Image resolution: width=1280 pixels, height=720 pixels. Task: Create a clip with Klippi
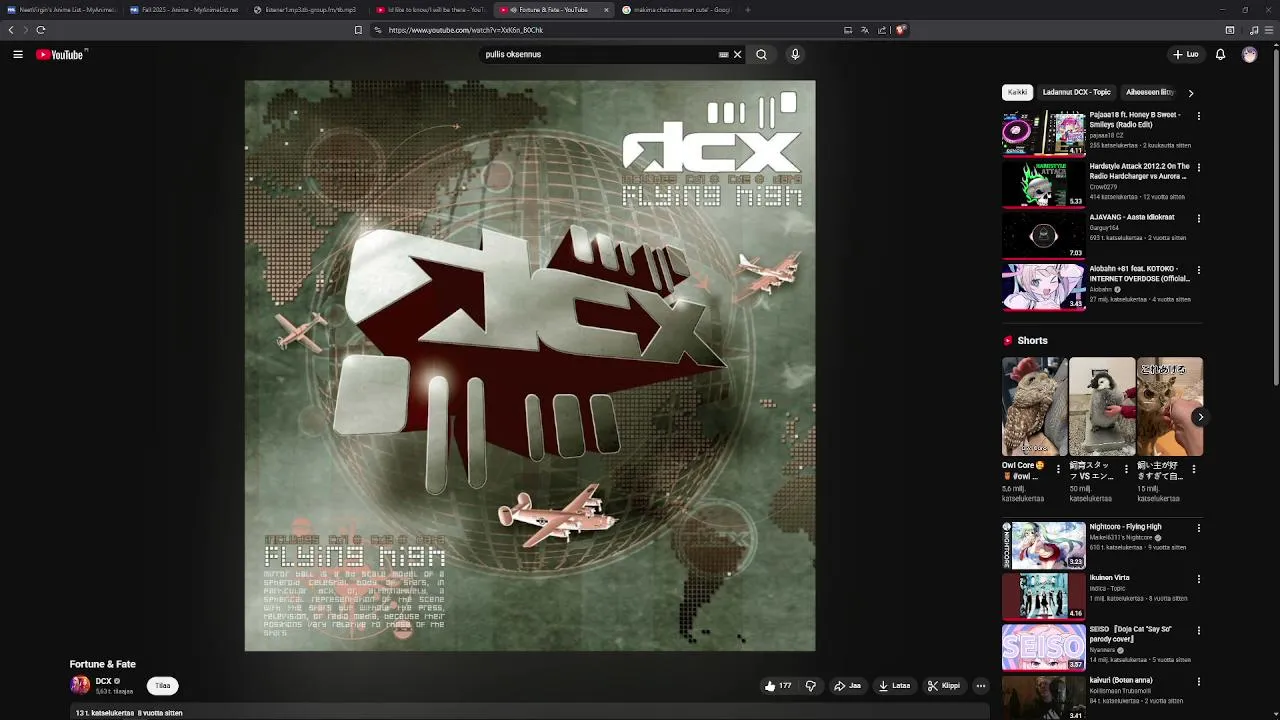[x=944, y=686]
